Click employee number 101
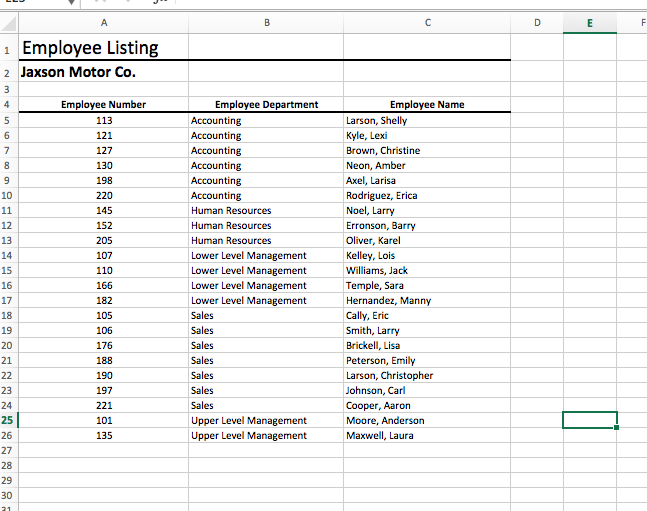The height and width of the screenshot is (511, 647). point(104,420)
